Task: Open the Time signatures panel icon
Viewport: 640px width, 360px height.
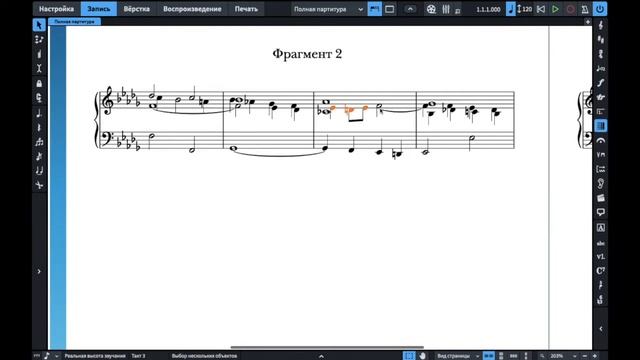Action: point(600,54)
